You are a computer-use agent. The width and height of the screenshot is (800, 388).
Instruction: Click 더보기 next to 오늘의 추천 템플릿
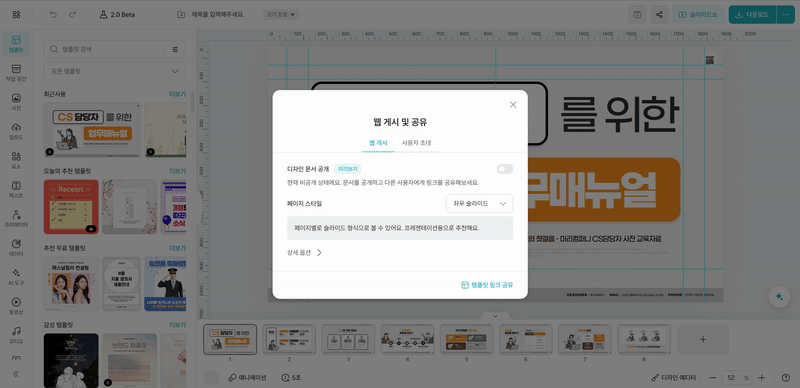pyautogui.click(x=178, y=171)
